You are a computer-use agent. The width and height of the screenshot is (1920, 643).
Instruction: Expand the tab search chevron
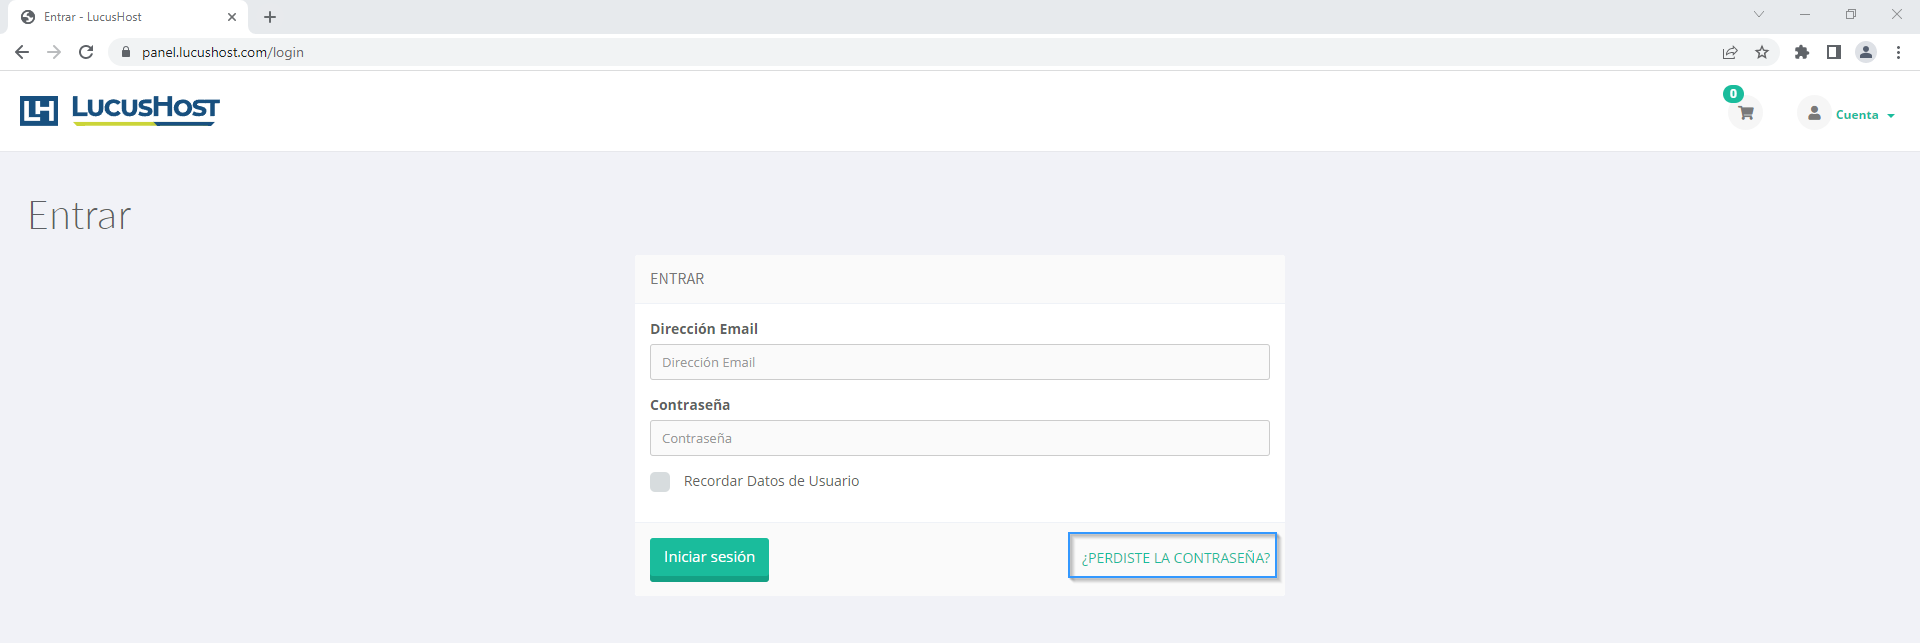[1759, 15]
